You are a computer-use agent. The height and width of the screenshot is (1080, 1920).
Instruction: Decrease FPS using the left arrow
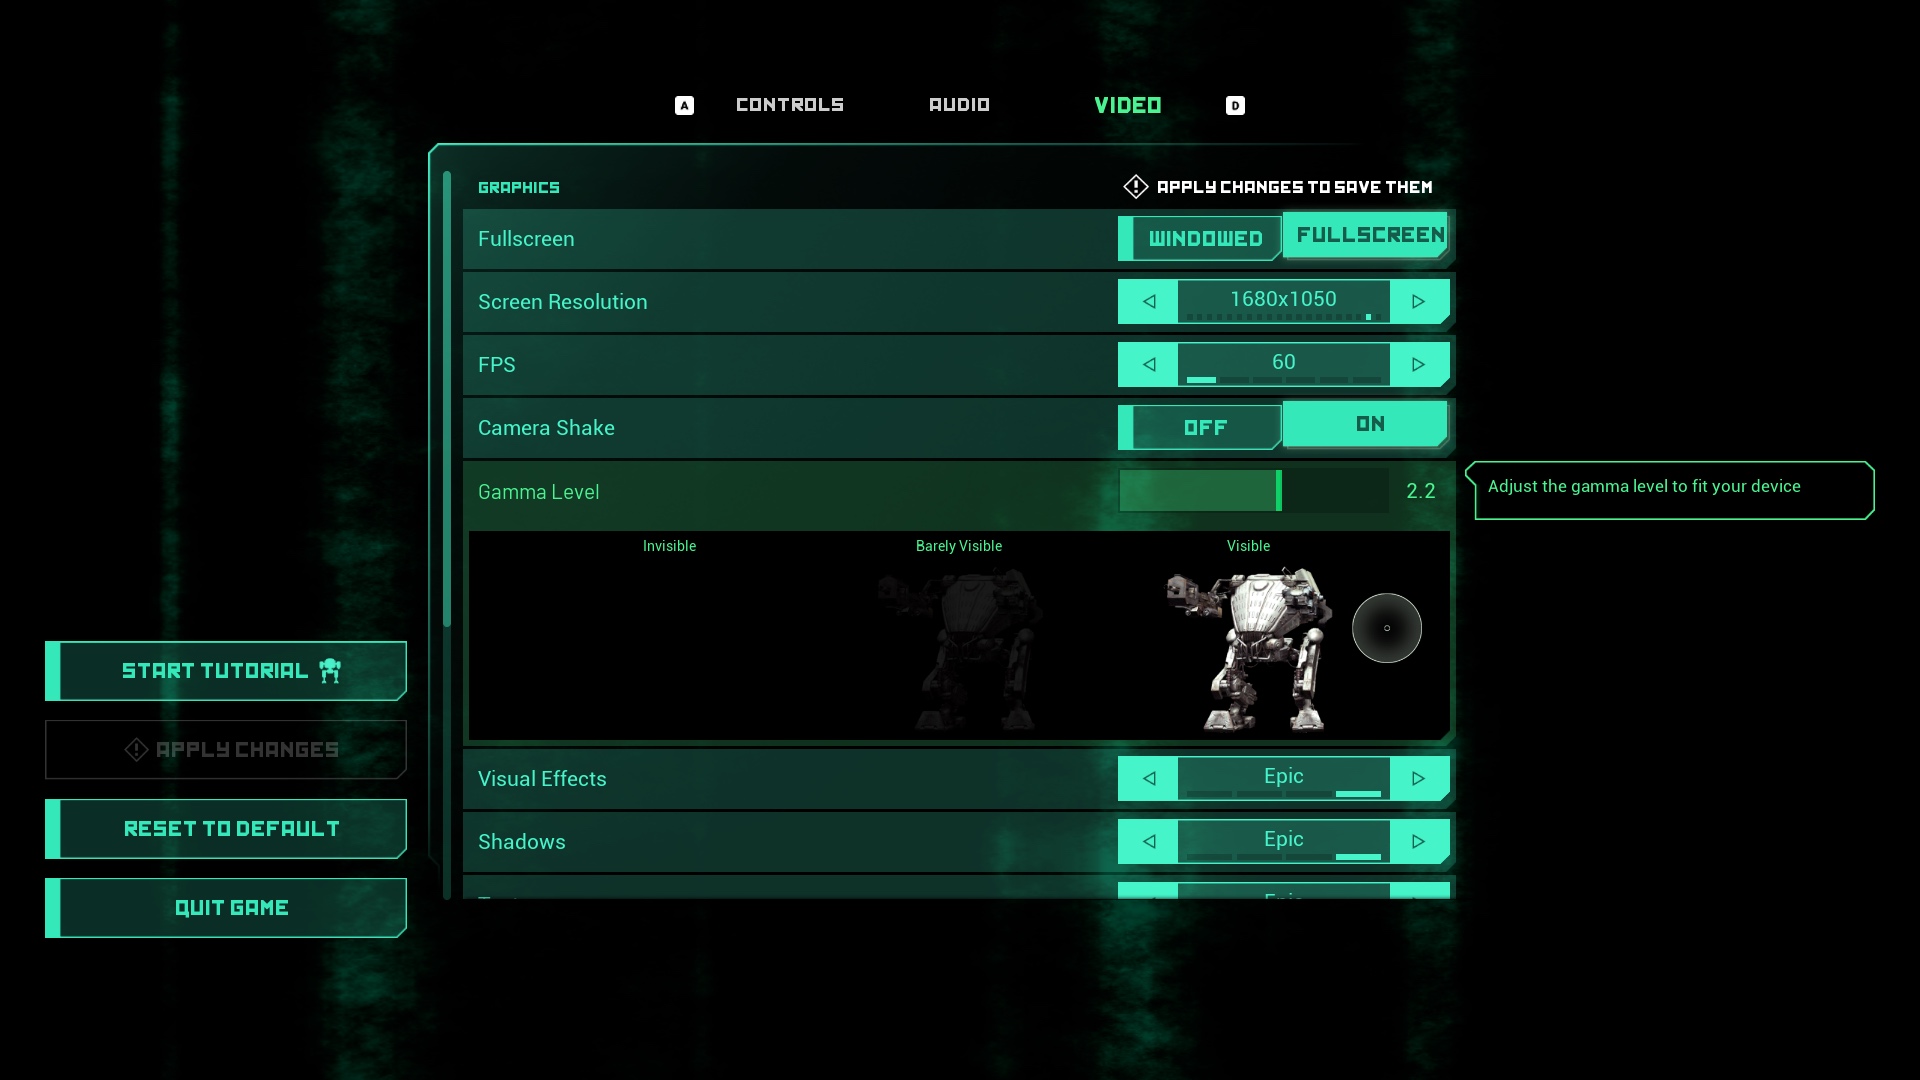click(x=1148, y=364)
